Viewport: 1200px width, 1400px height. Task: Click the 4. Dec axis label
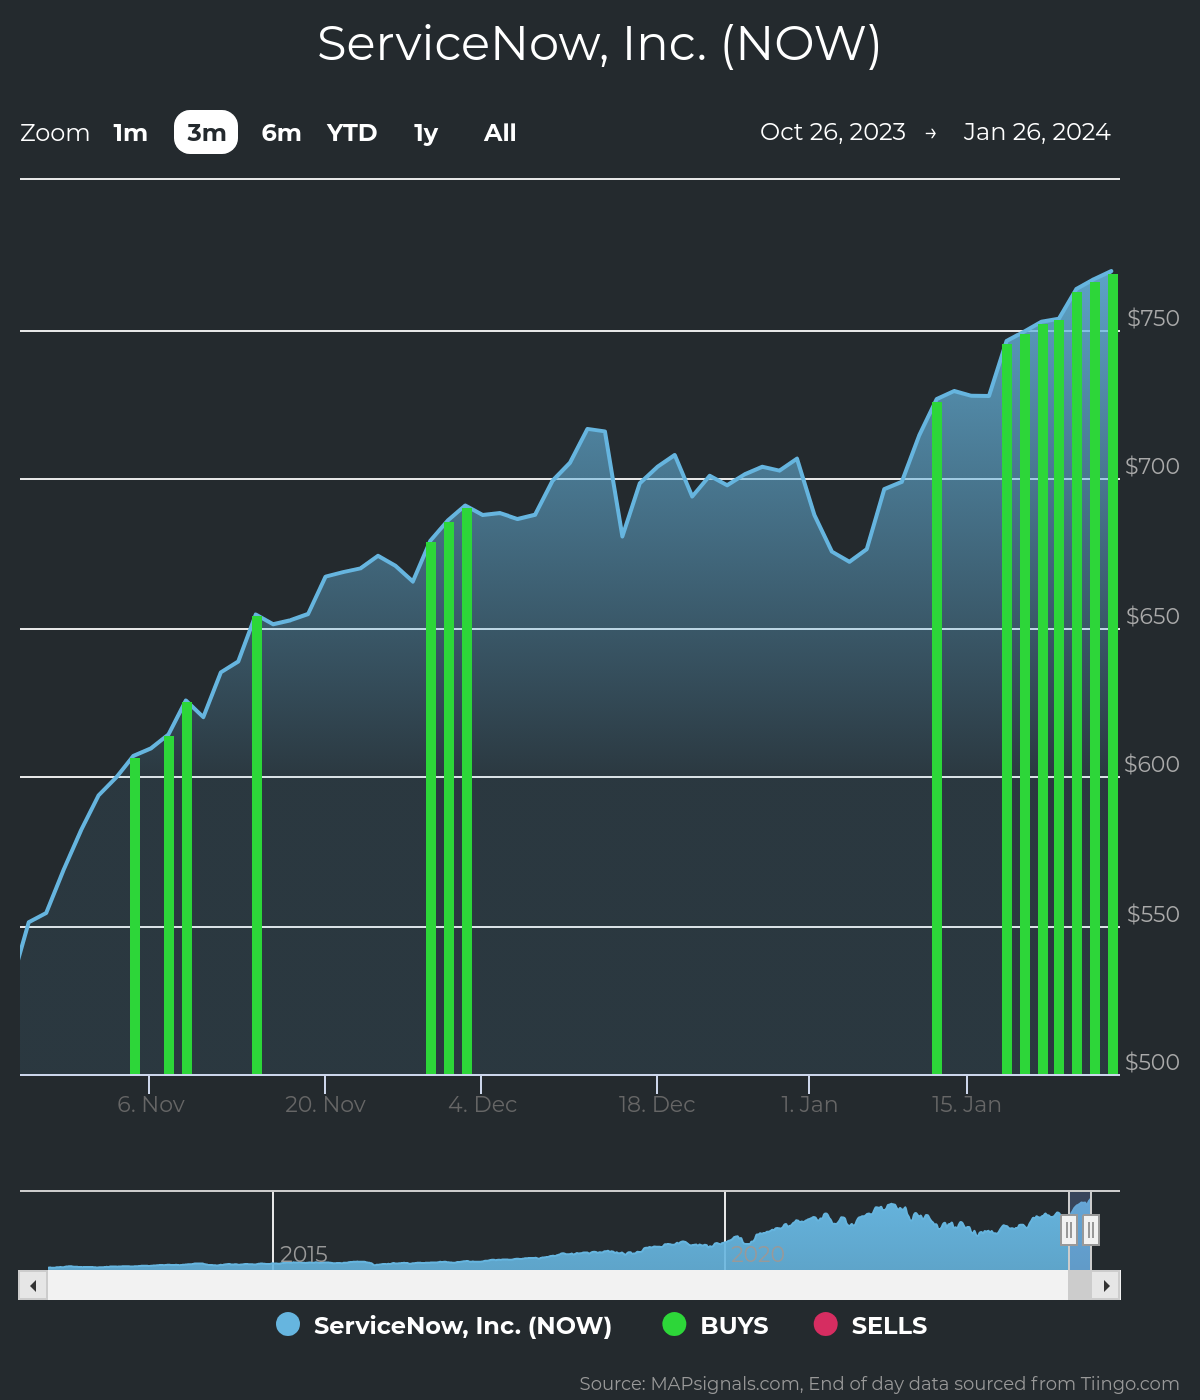click(x=482, y=1105)
